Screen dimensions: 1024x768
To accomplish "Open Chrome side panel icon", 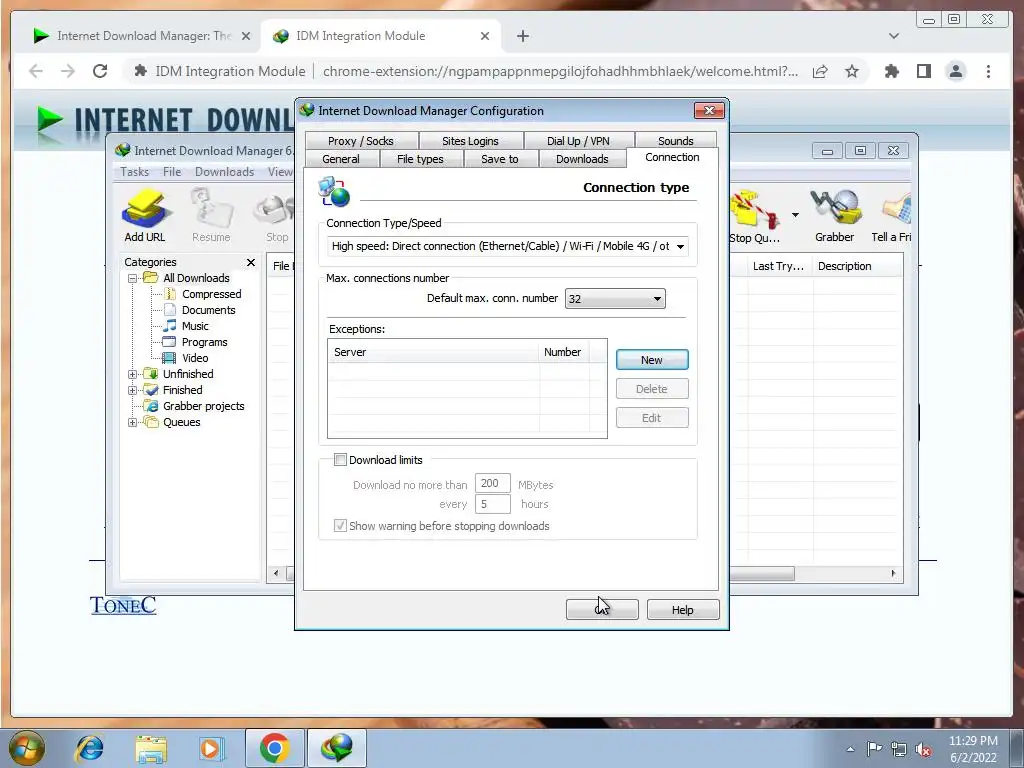I will pos(923,71).
